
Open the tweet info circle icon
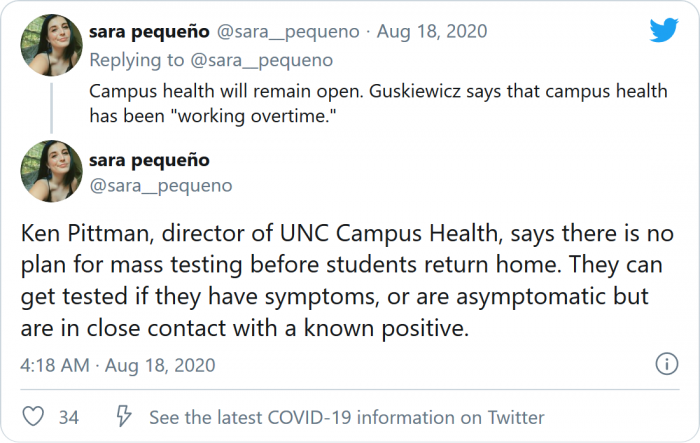click(x=665, y=365)
